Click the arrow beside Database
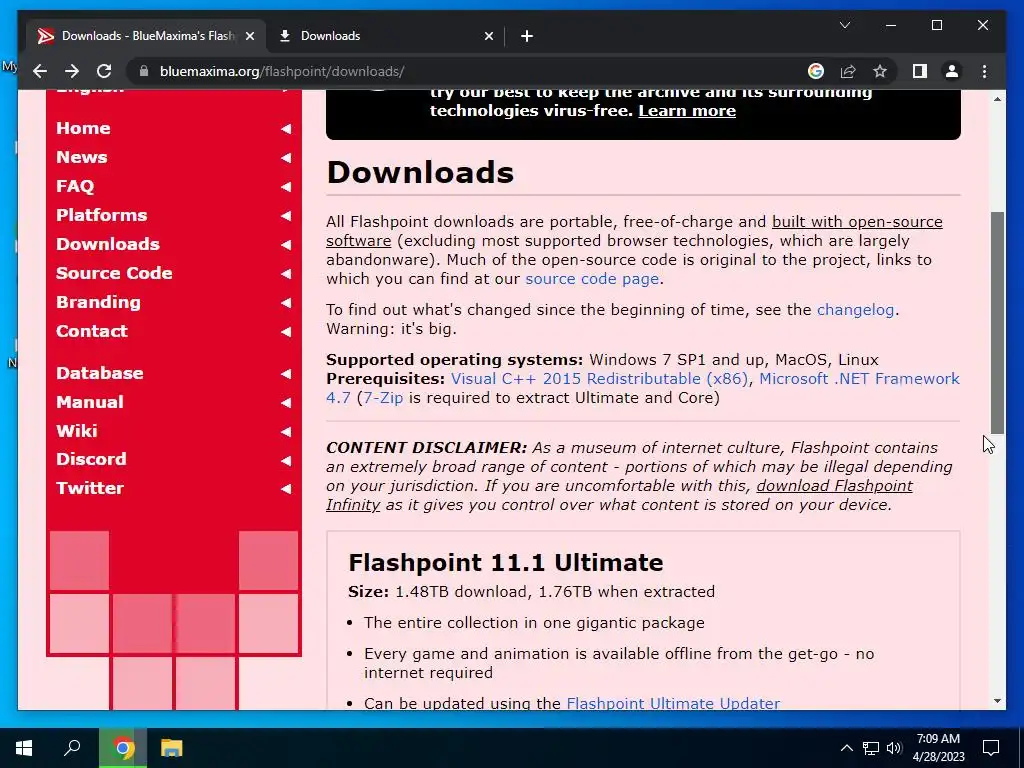 pyautogui.click(x=286, y=374)
